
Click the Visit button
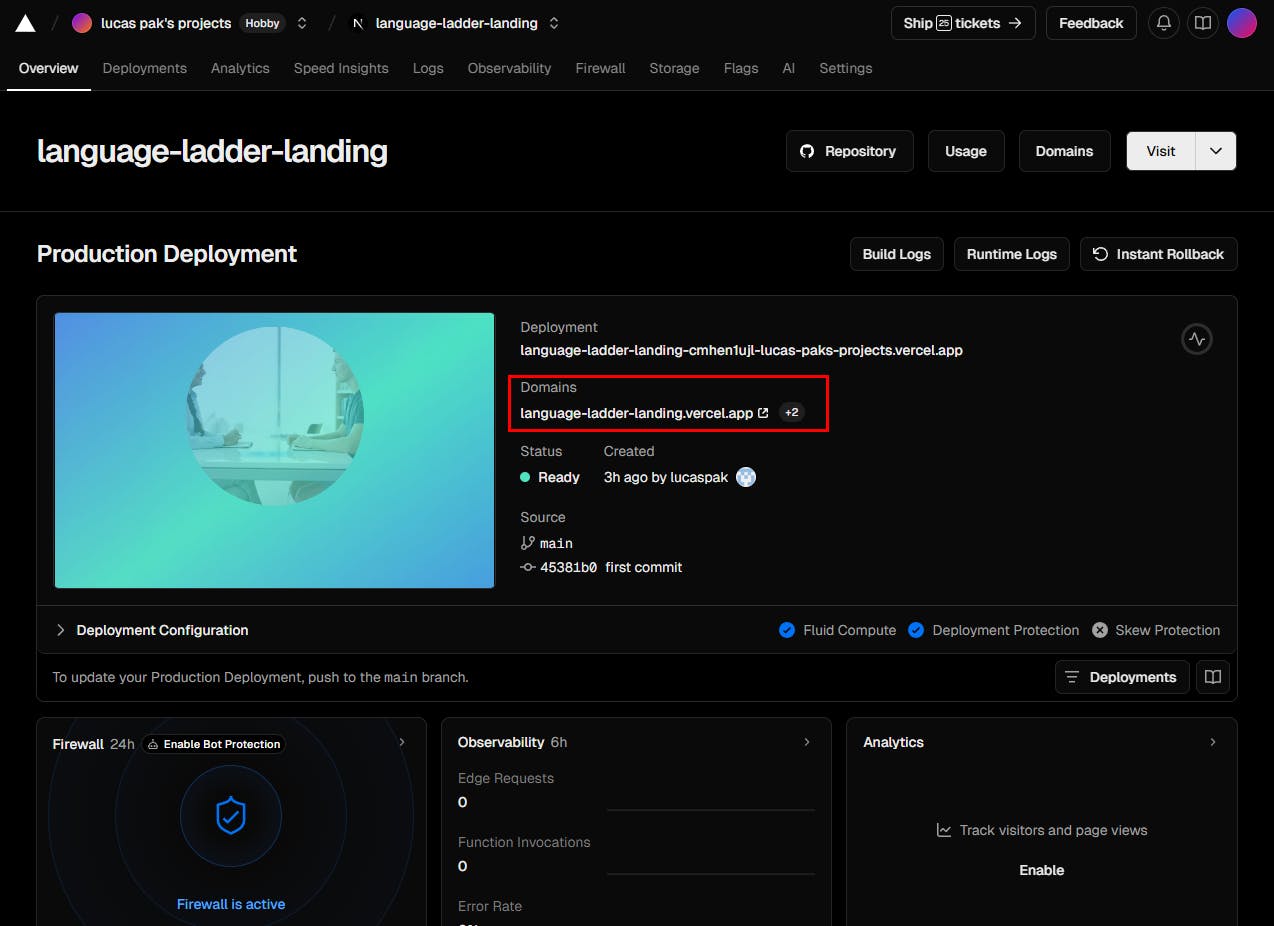[x=1161, y=151]
